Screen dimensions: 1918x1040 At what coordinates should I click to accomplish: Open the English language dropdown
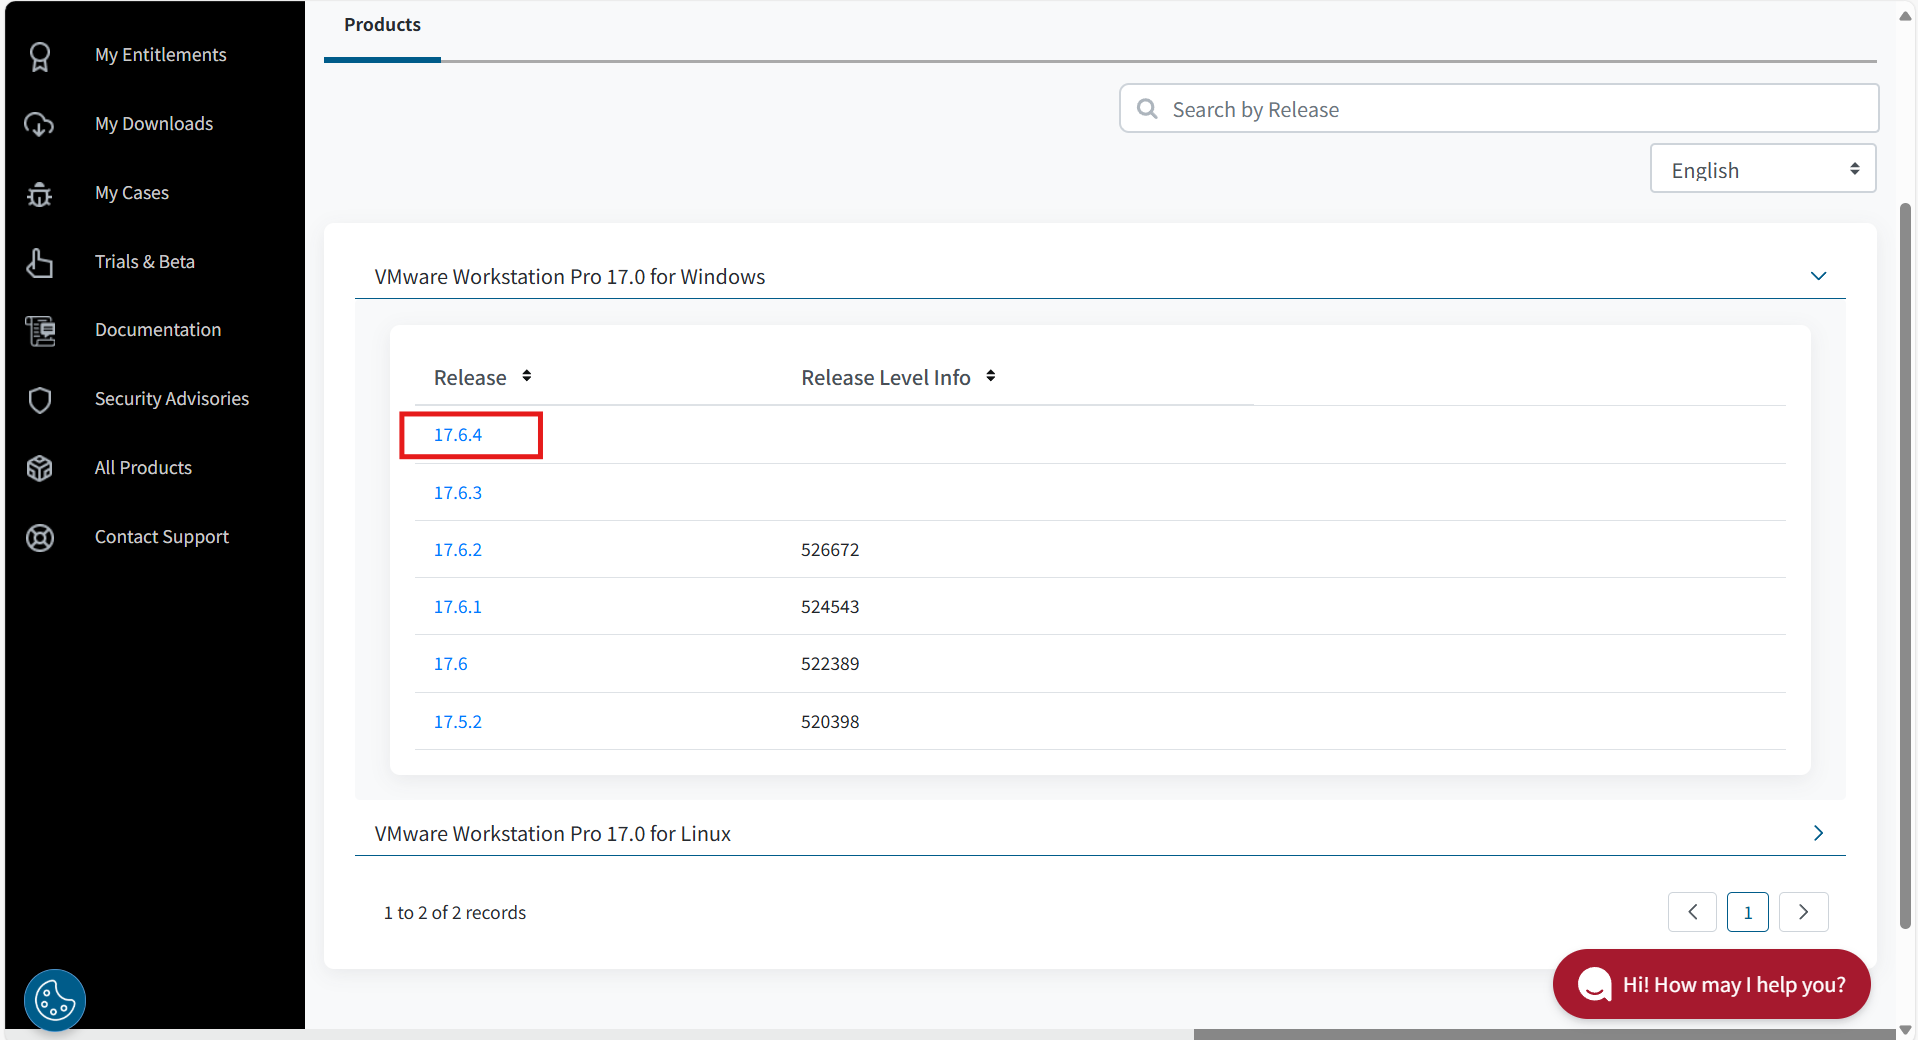coord(1763,169)
